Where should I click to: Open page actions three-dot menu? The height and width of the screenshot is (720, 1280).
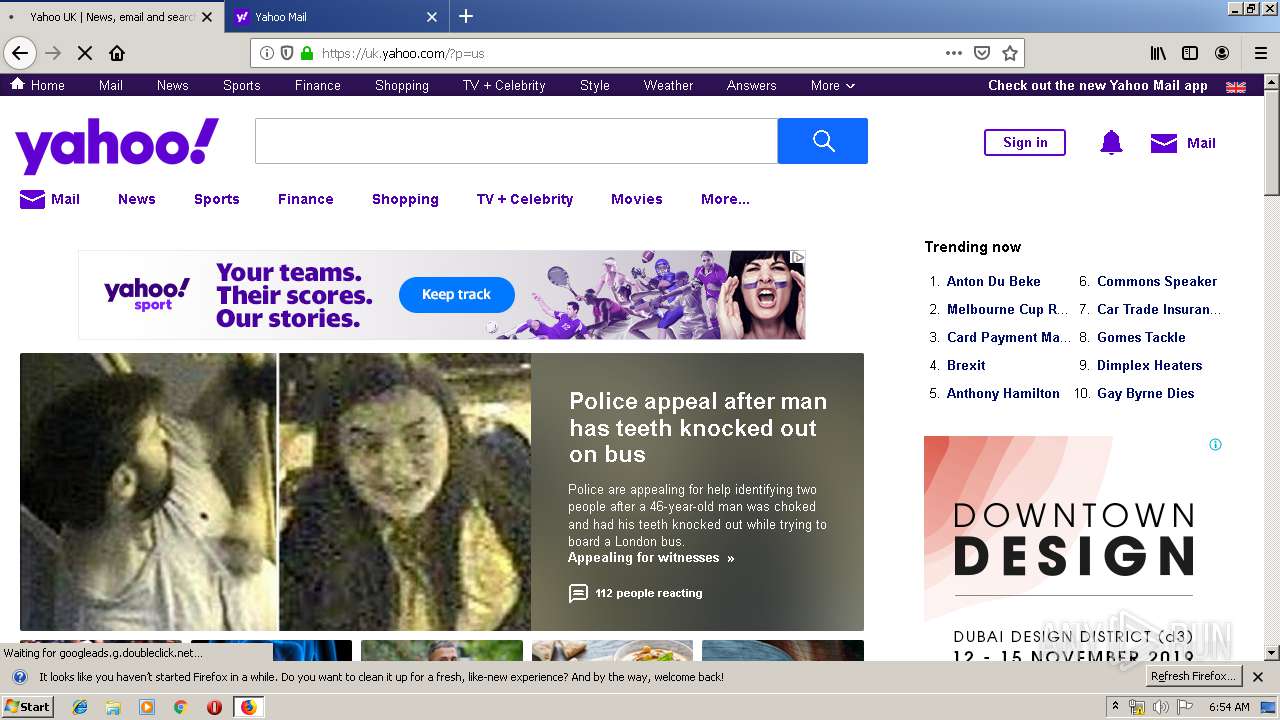click(x=954, y=53)
